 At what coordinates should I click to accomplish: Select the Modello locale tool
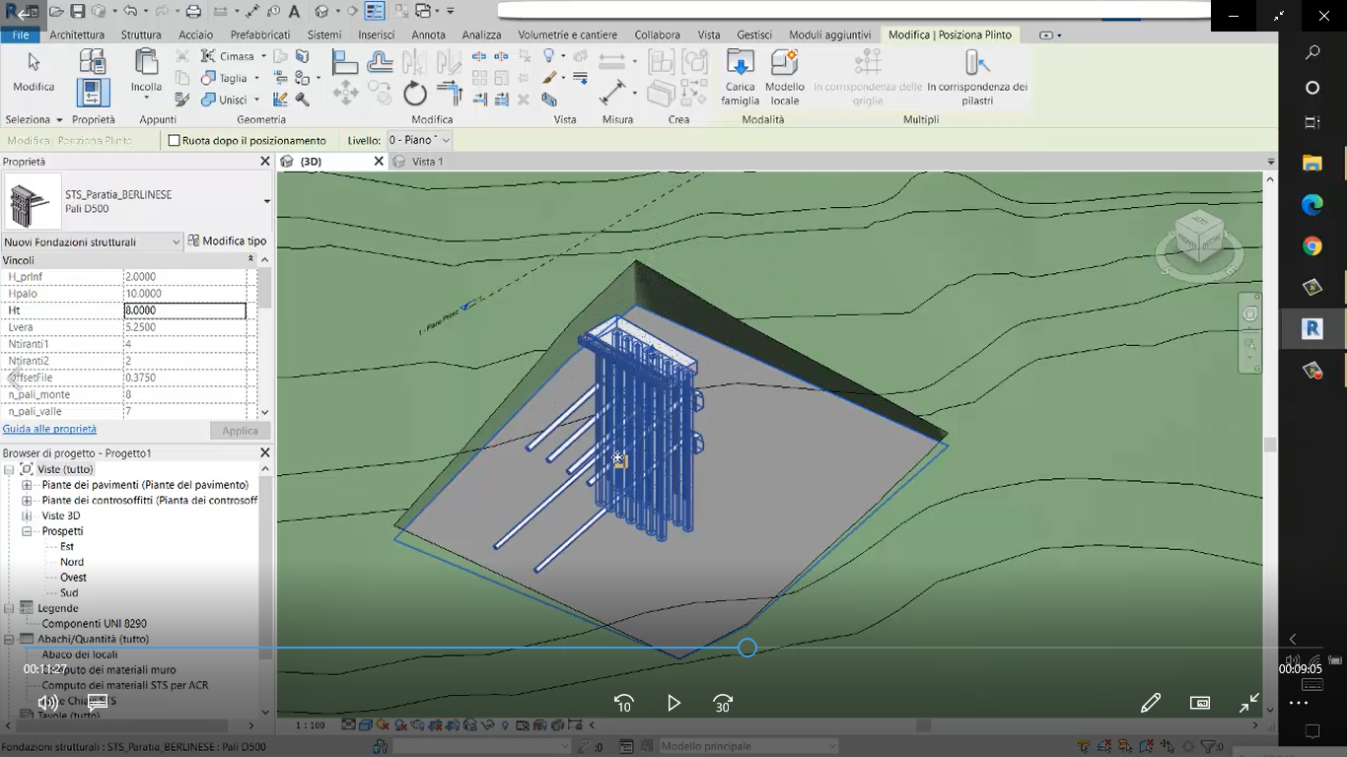tap(785, 64)
